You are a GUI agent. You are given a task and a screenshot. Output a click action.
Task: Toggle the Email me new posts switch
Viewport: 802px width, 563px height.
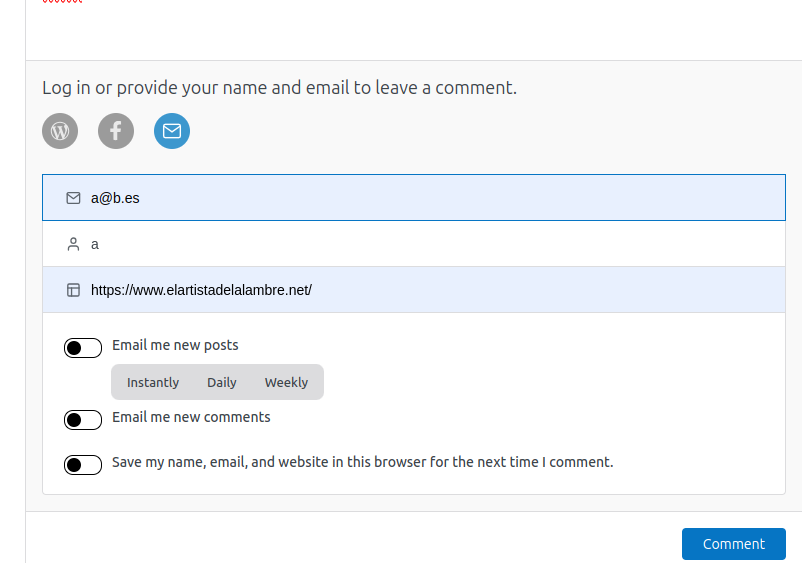coord(83,348)
